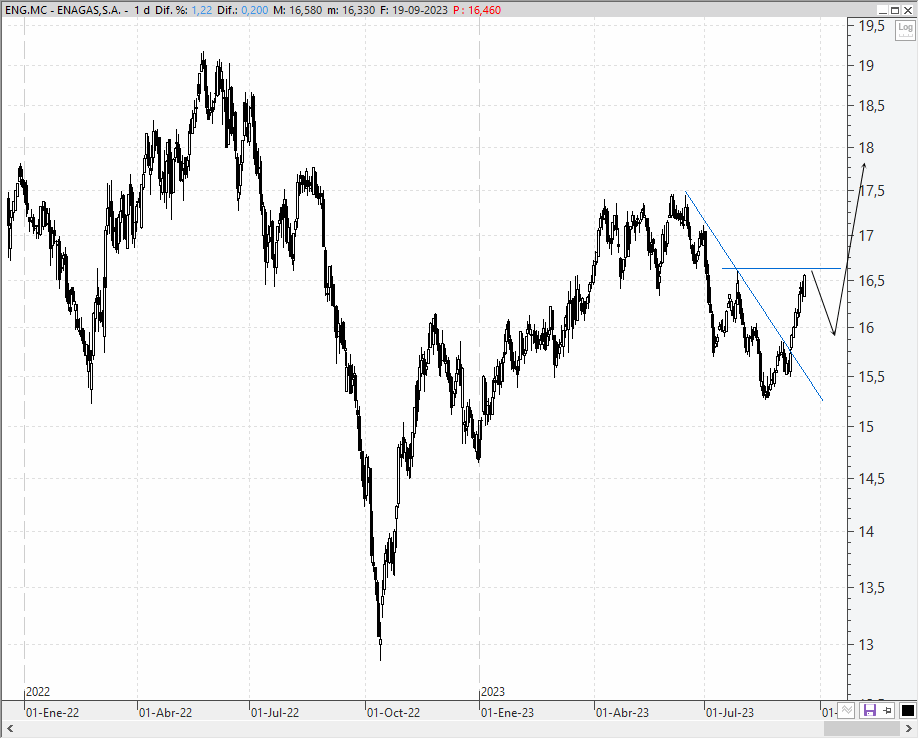Click the m: 16,330 minimum value
Screen dimensions: 919x739
point(351,10)
